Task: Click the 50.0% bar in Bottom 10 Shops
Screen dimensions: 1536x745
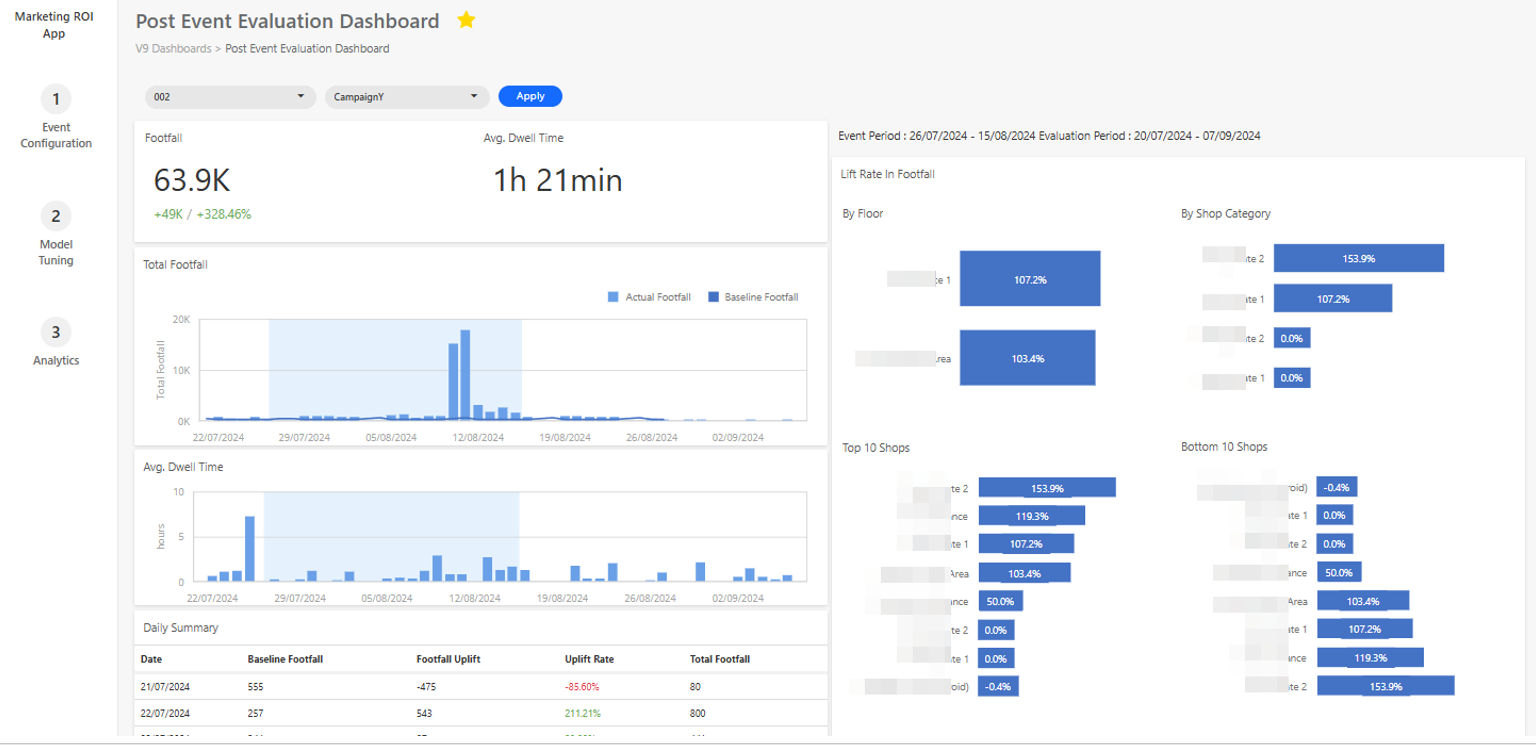Action: (1339, 573)
